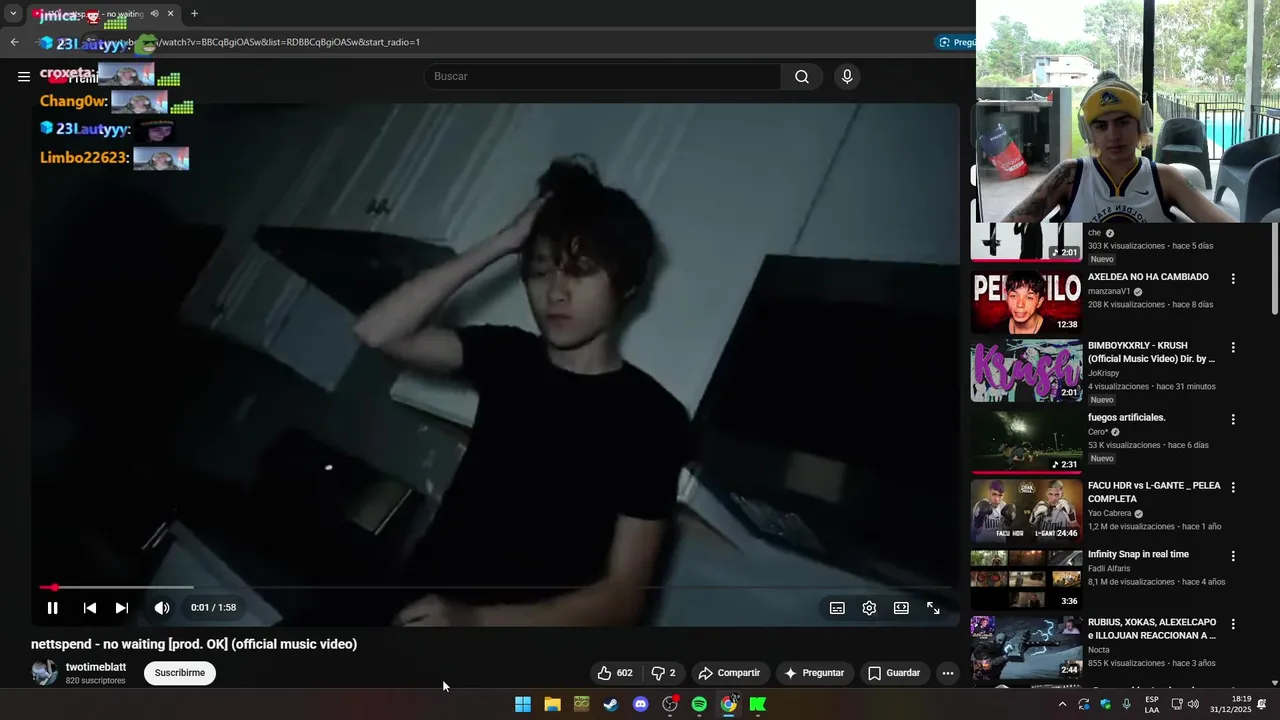This screenshot has width=1280, height=720.
Task: Open Kick app from taskbar
Action: [x=758, y=704]
